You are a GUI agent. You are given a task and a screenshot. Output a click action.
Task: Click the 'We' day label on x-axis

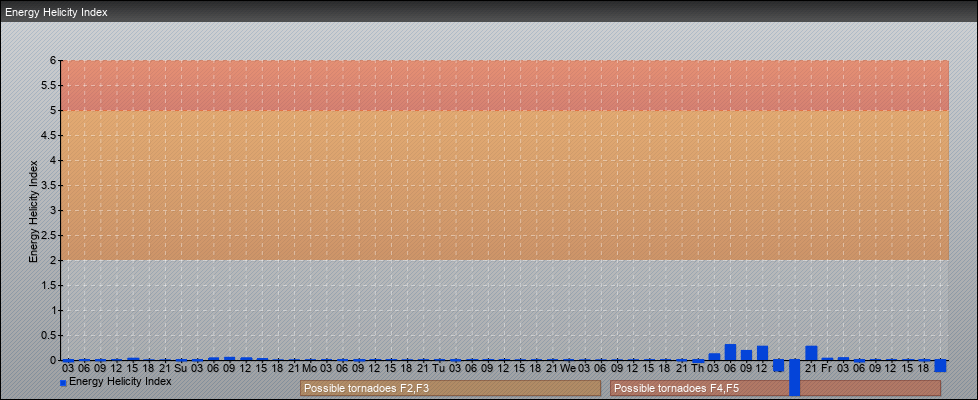pos(568,369)
